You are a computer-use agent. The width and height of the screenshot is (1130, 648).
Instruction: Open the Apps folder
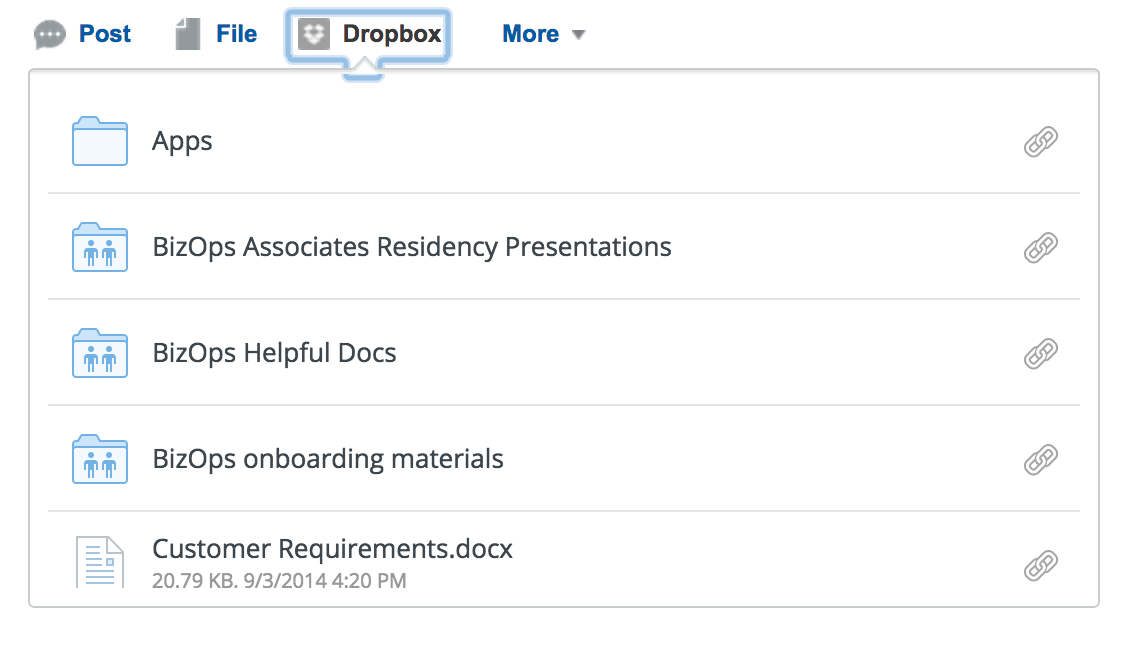pyautogui.click(x=182, y=141)
